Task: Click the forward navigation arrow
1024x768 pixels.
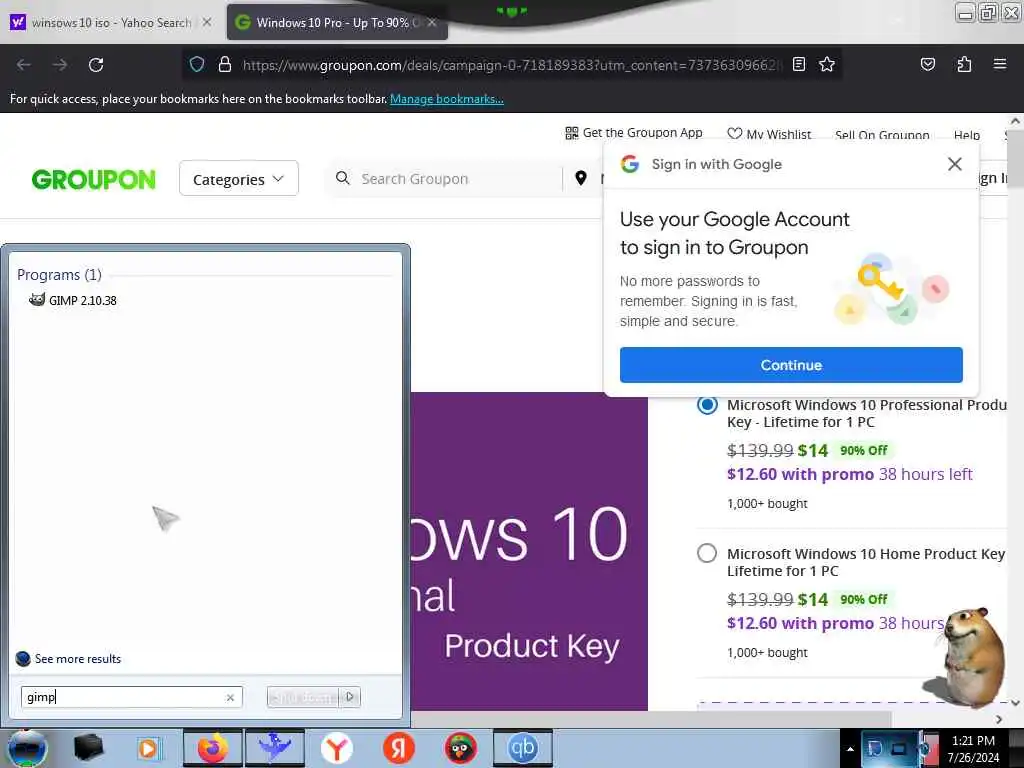Action: click(x=60, y=65)
